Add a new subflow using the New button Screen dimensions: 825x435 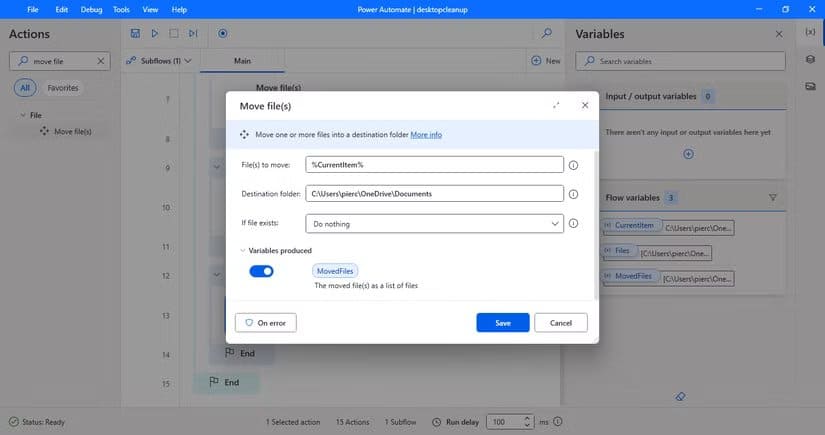point(546,60)
